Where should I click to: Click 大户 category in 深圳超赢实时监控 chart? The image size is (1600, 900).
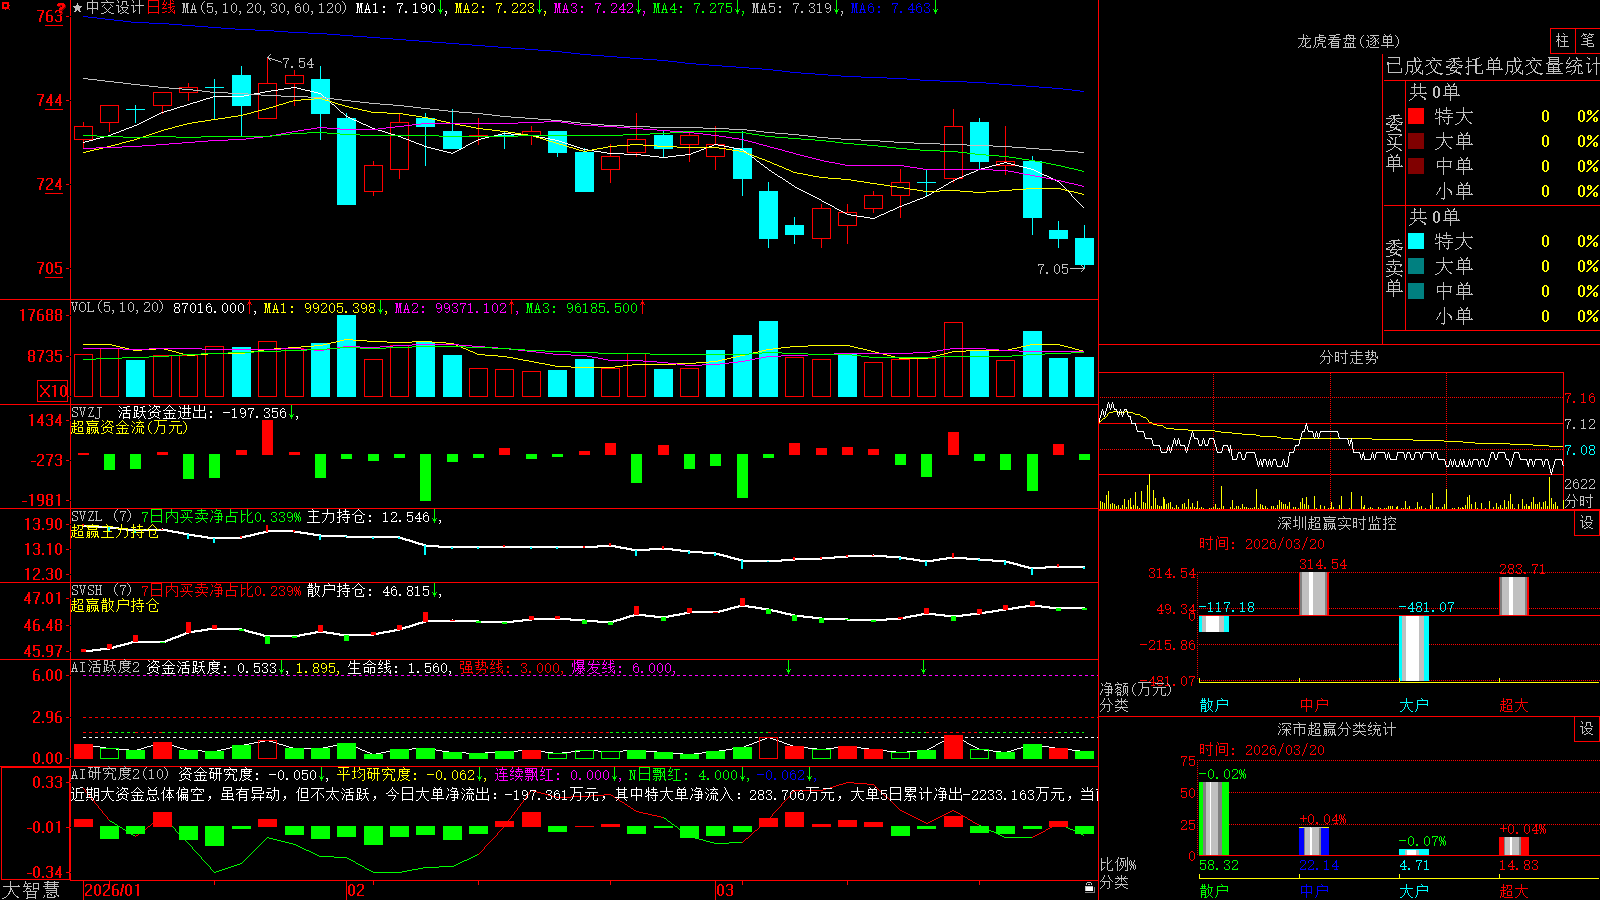(1414, 705)
